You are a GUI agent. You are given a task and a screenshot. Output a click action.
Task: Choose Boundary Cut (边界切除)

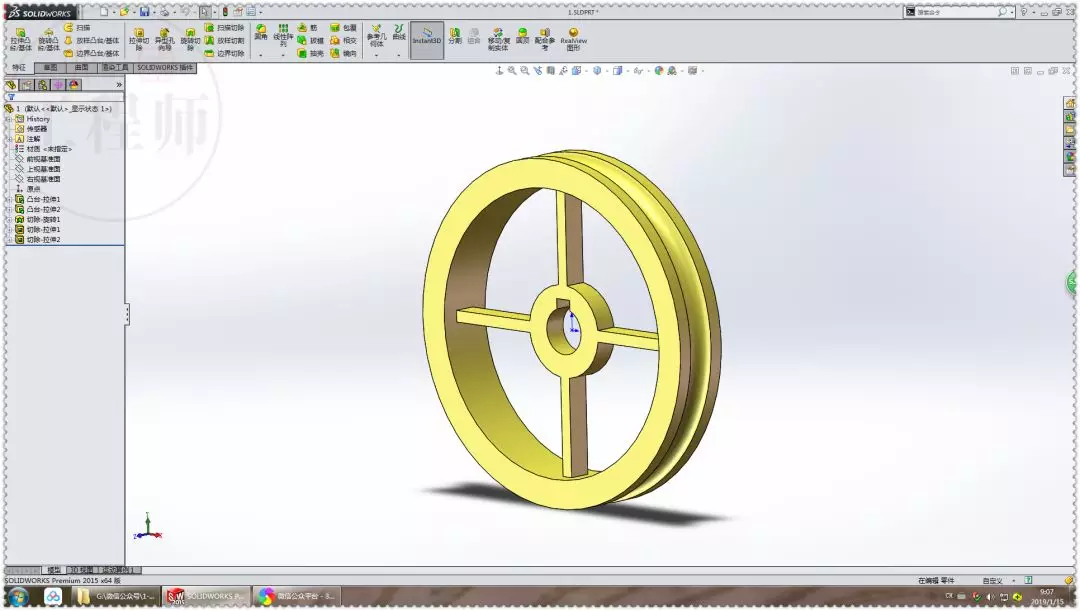(225, 53)
